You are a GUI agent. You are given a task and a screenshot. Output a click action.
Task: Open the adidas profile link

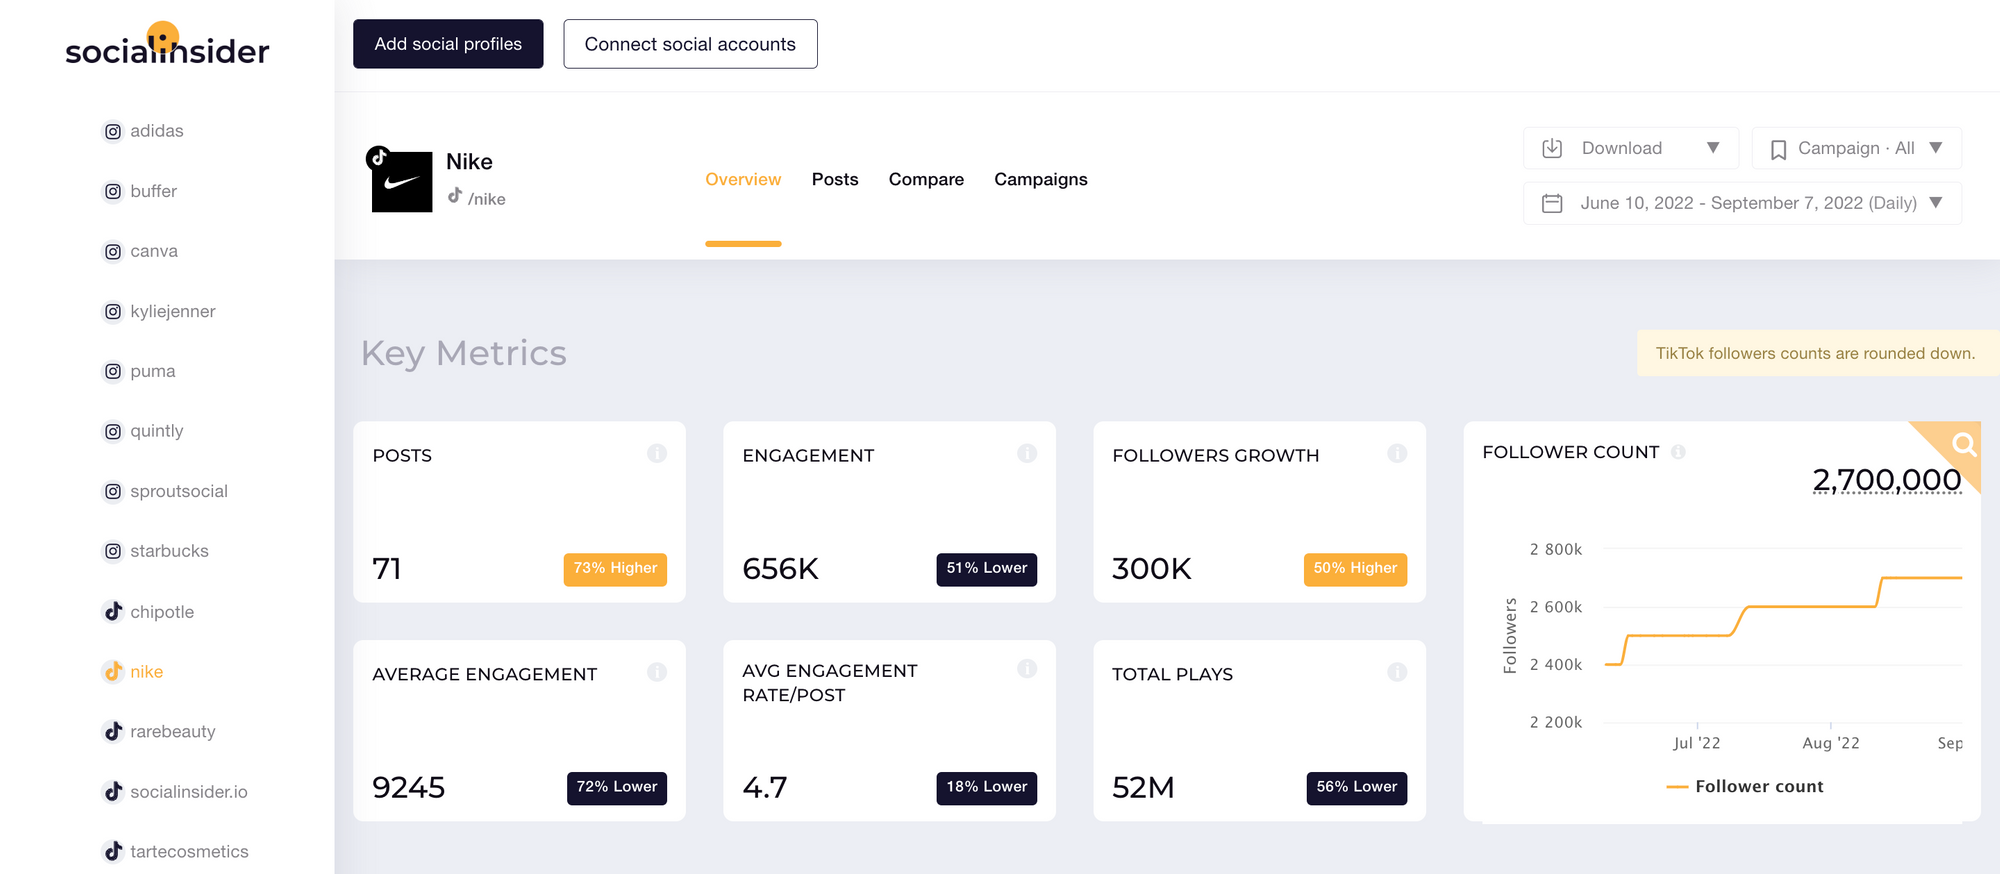coord(157,131)
